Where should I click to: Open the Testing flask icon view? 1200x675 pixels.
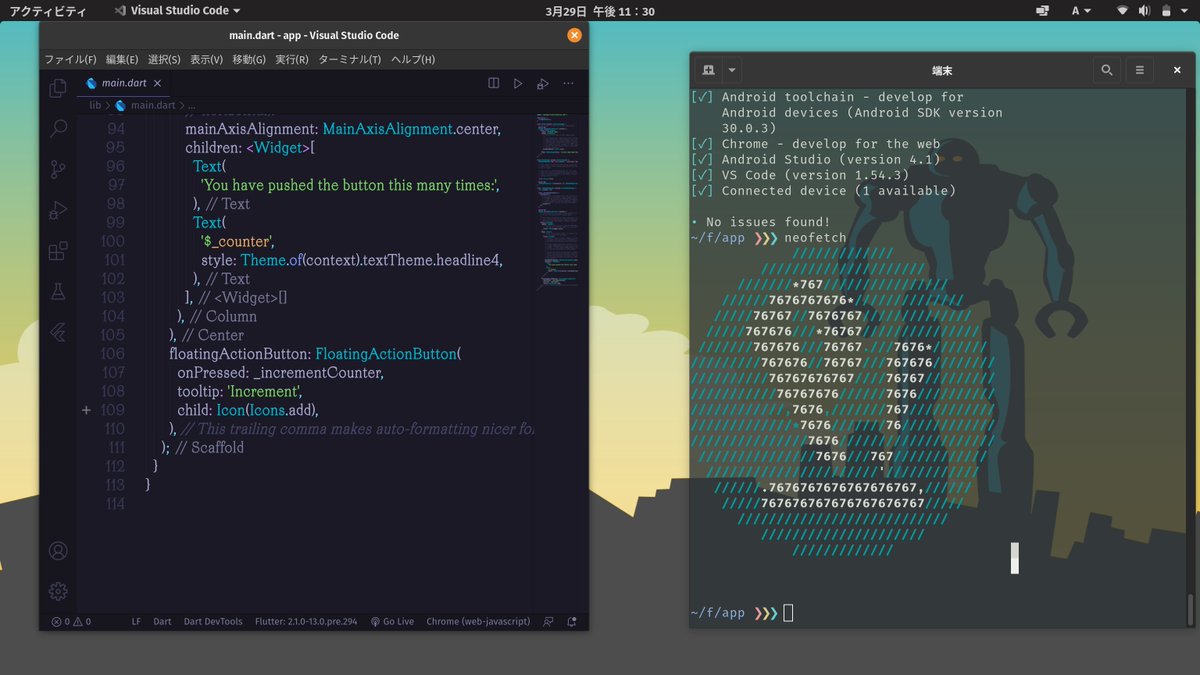[x=58, y=292]
